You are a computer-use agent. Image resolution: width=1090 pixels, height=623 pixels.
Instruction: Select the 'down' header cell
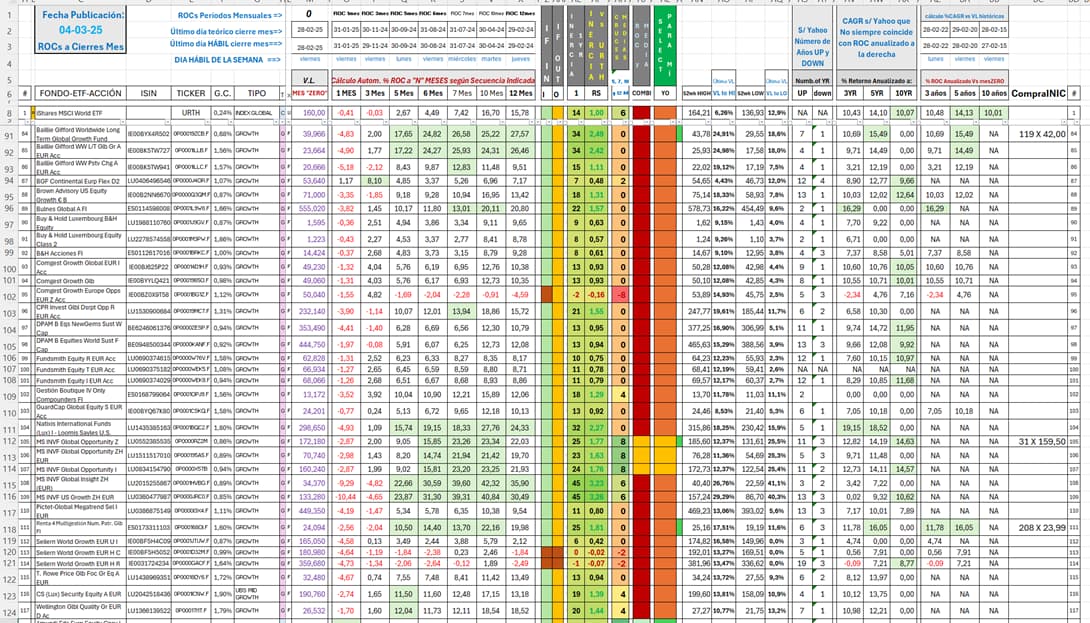[822, 93]
